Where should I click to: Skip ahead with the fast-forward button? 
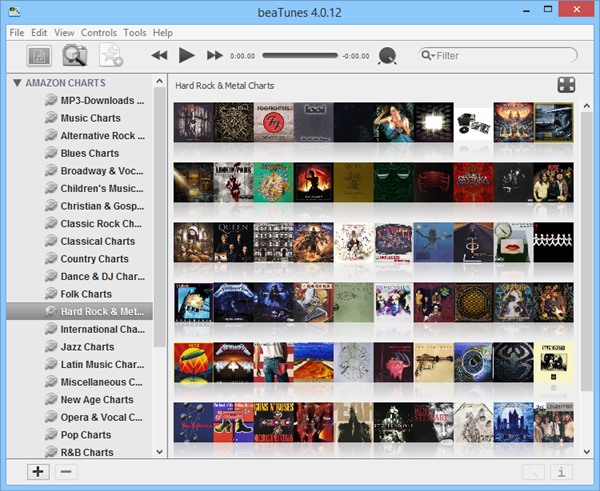pos(214,56)
